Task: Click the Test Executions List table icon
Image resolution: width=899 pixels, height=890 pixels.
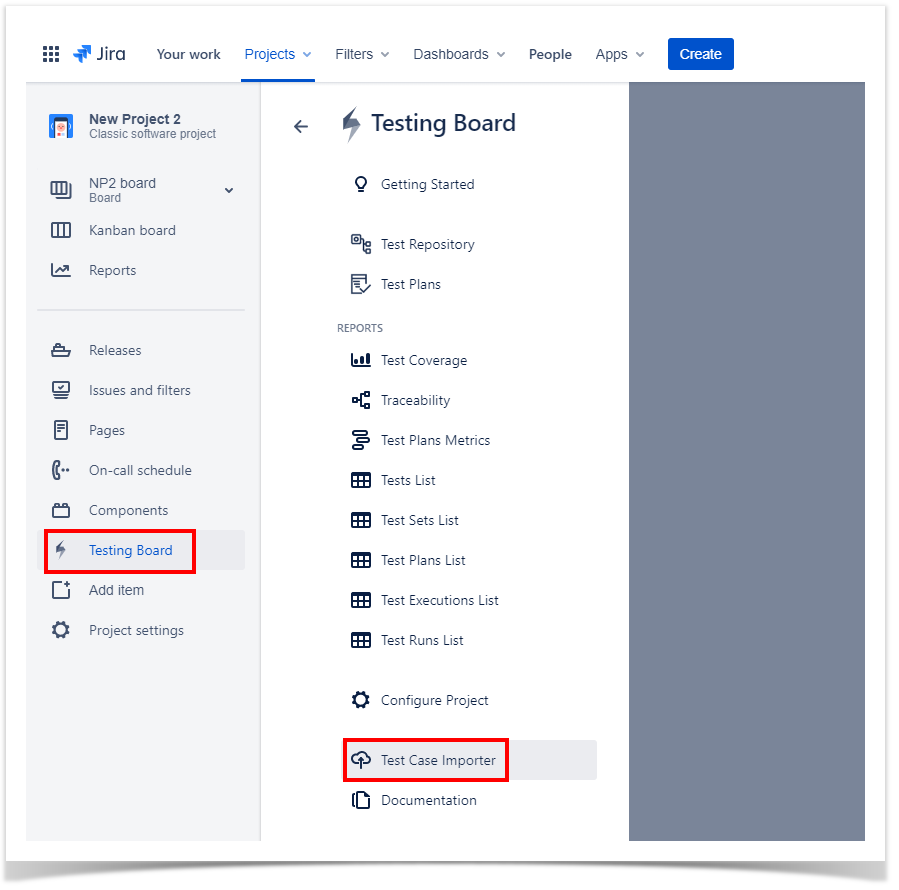Action: tap(361, 600)
